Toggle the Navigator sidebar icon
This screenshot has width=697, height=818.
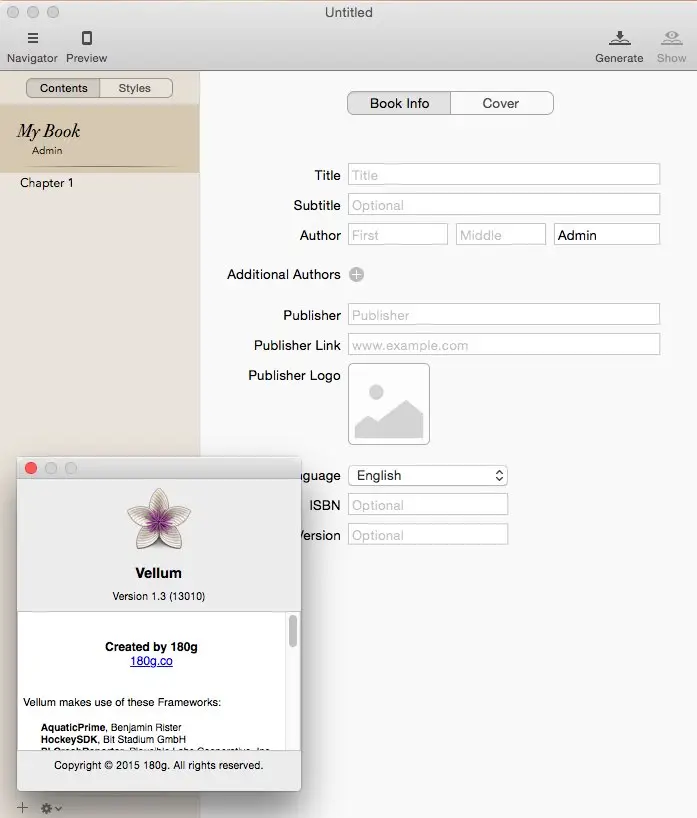pyautogui.click(x=32, y=38)
